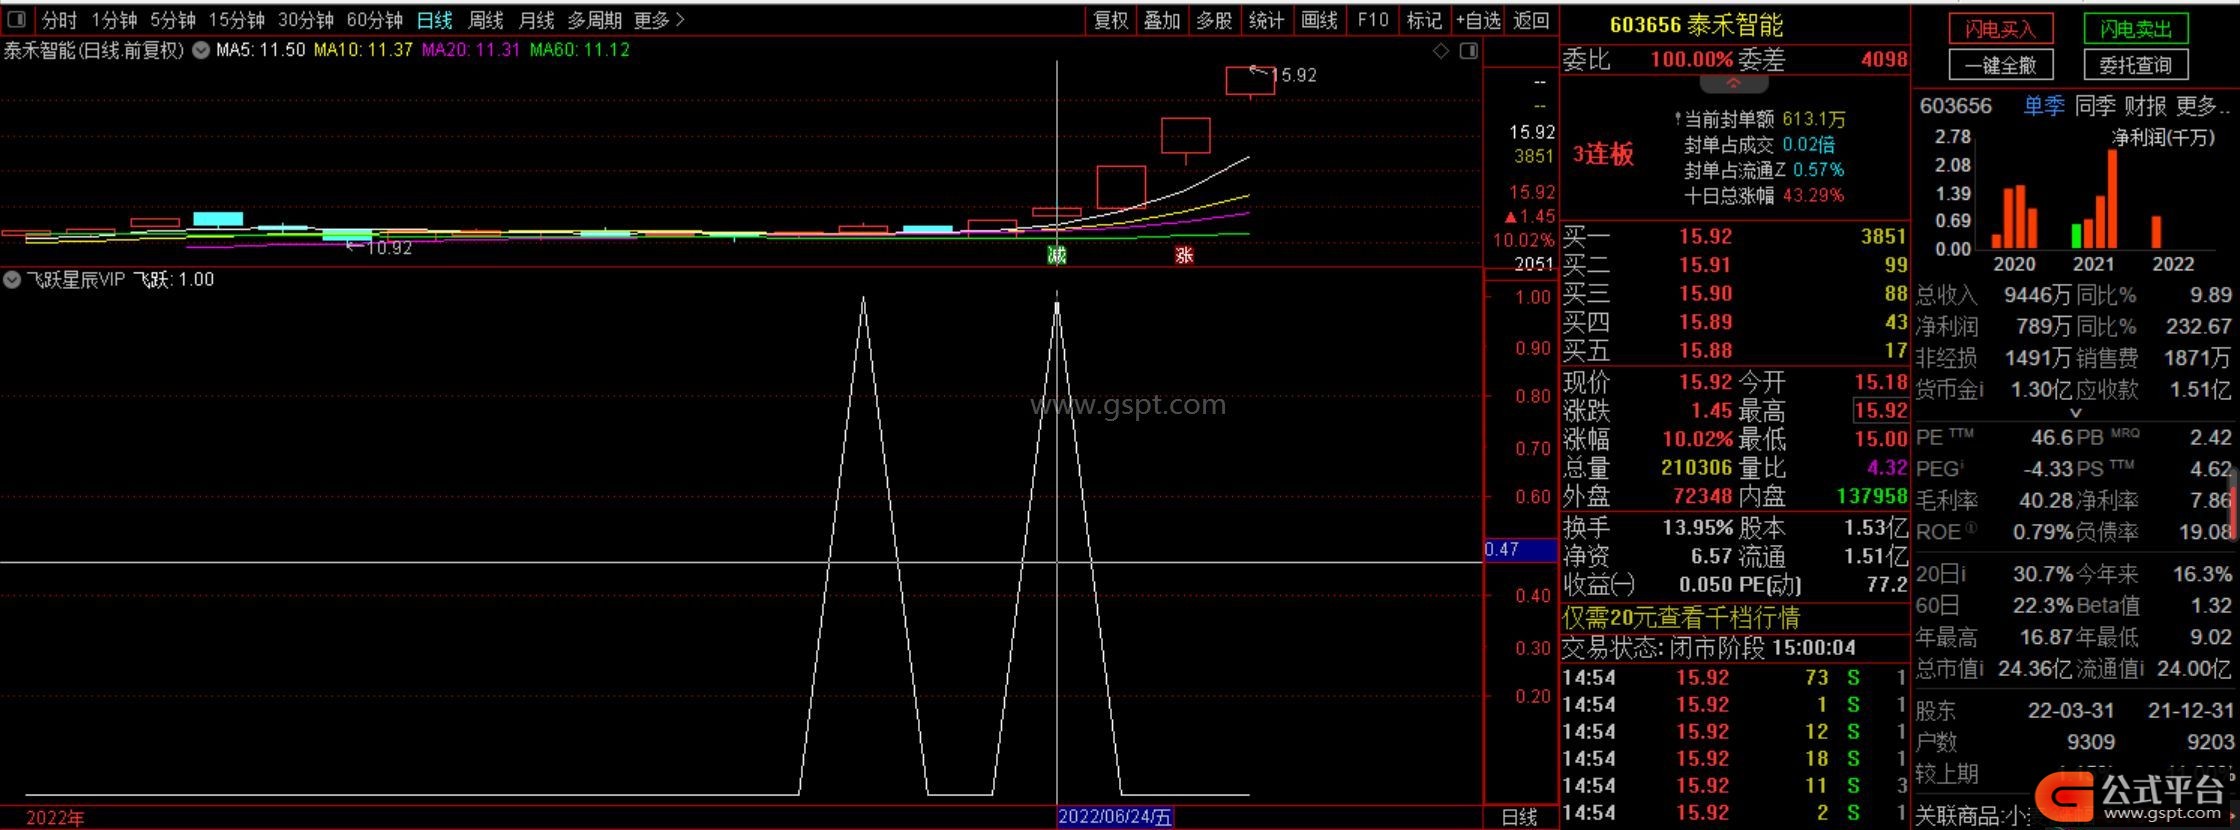This screenshot has height=830, width=2240.
Task: Click the 返回 back button
Action: point(1531,20)
